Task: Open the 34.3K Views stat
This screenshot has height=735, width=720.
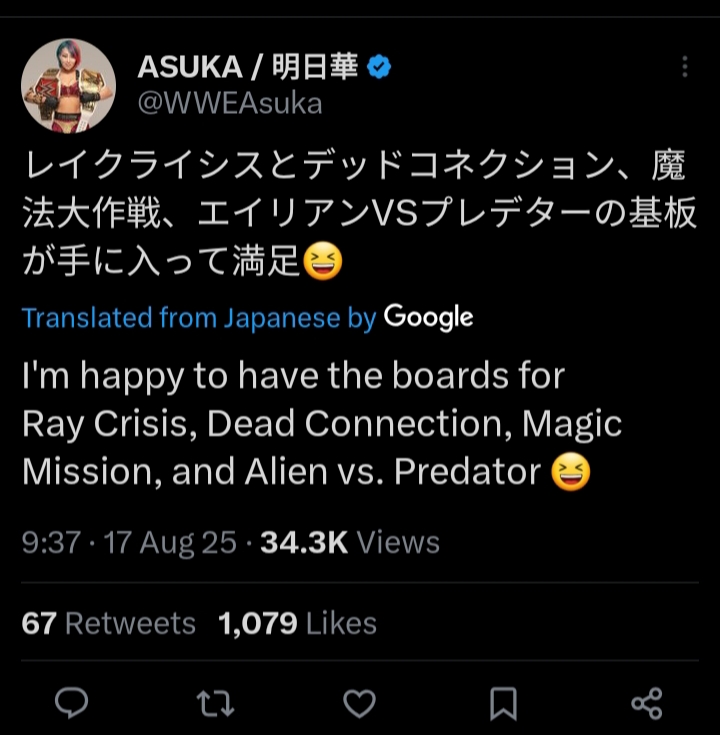Action: [x=350, y=543]
